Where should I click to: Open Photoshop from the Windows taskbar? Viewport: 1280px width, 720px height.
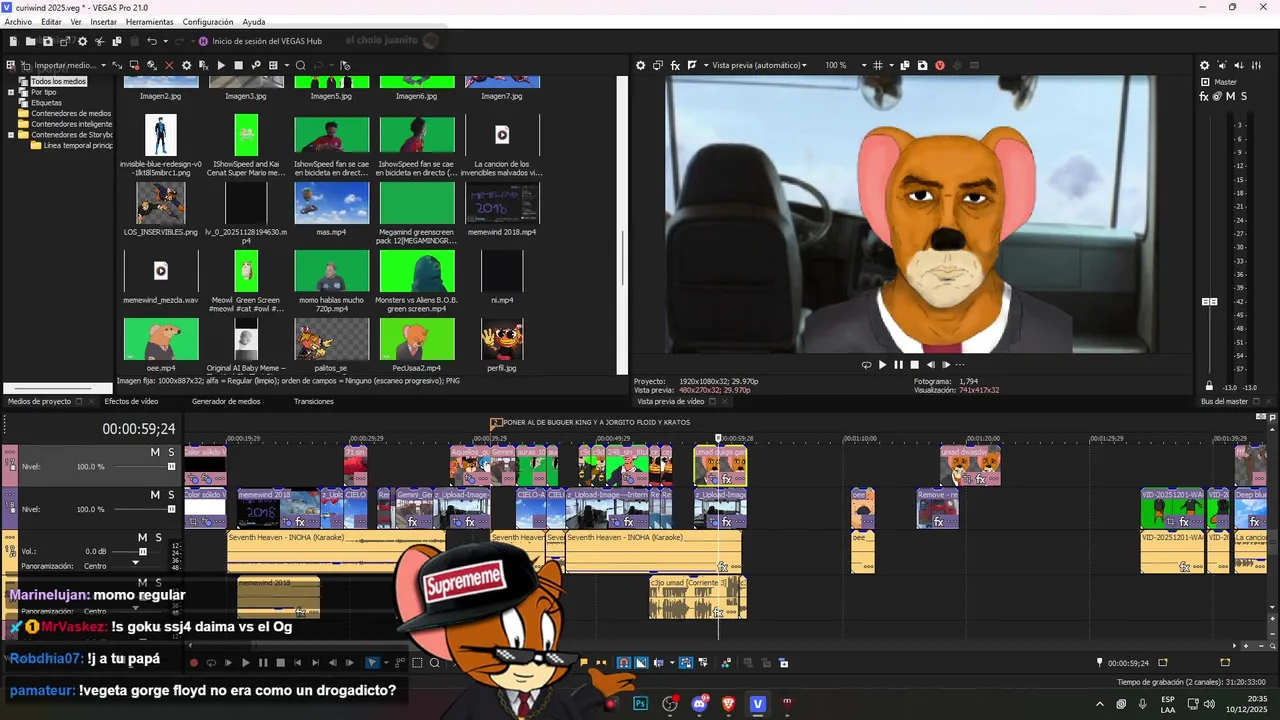641,704
